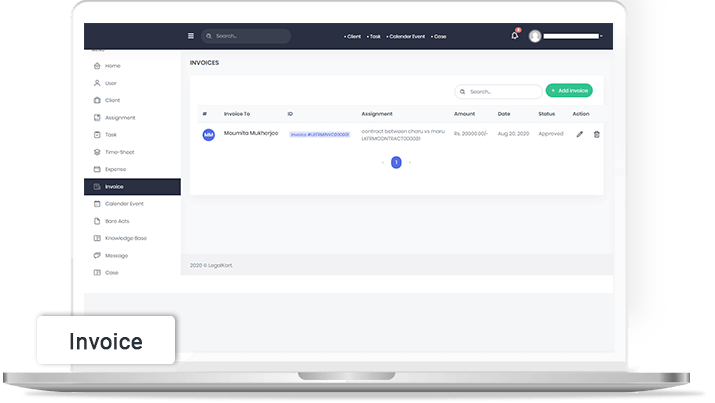
Task: Go to the previous page arrow
Action: [x=382, y=162]
